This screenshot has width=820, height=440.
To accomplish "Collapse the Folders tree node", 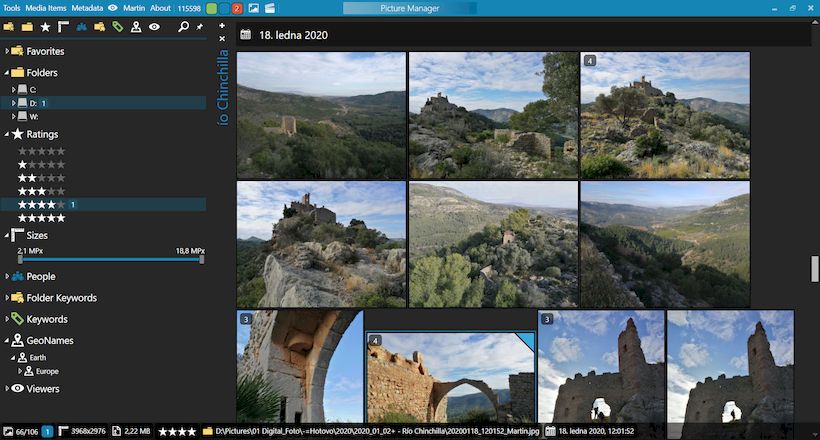I will (7, 73).
